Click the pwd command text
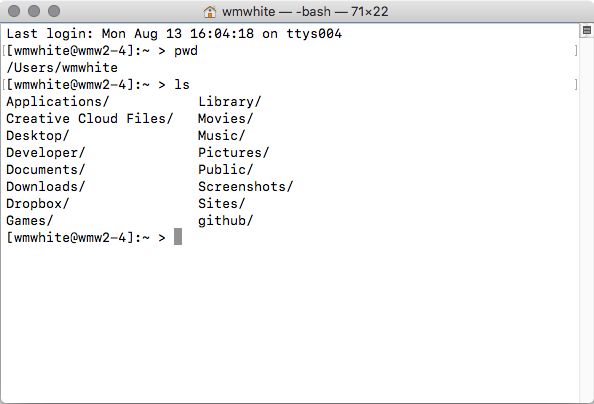 pyautogui.click(x=186, y=51)
